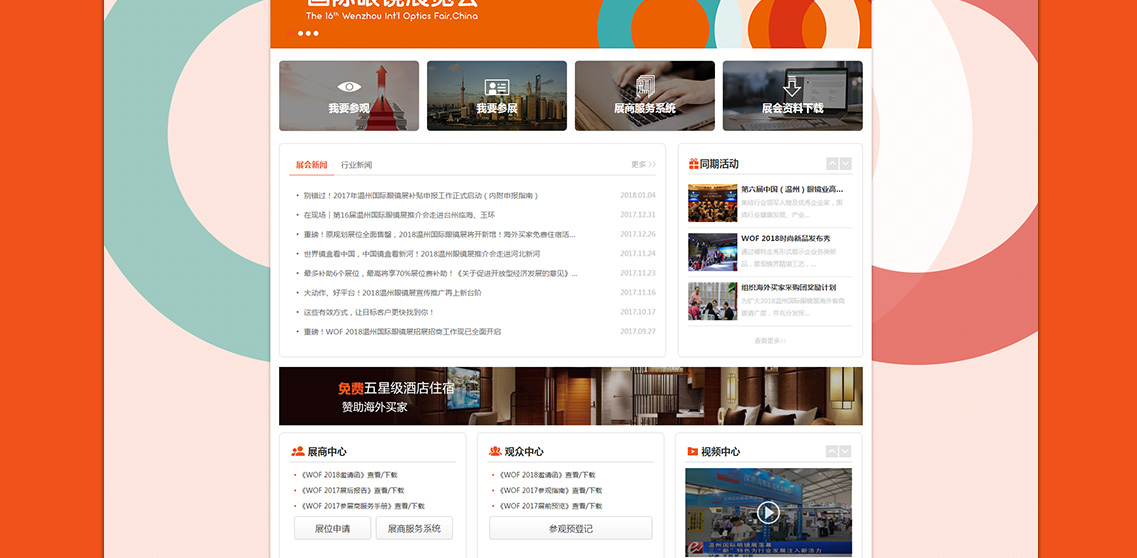
Task: Click the 展位申请 button
Action: coord(332,528)
